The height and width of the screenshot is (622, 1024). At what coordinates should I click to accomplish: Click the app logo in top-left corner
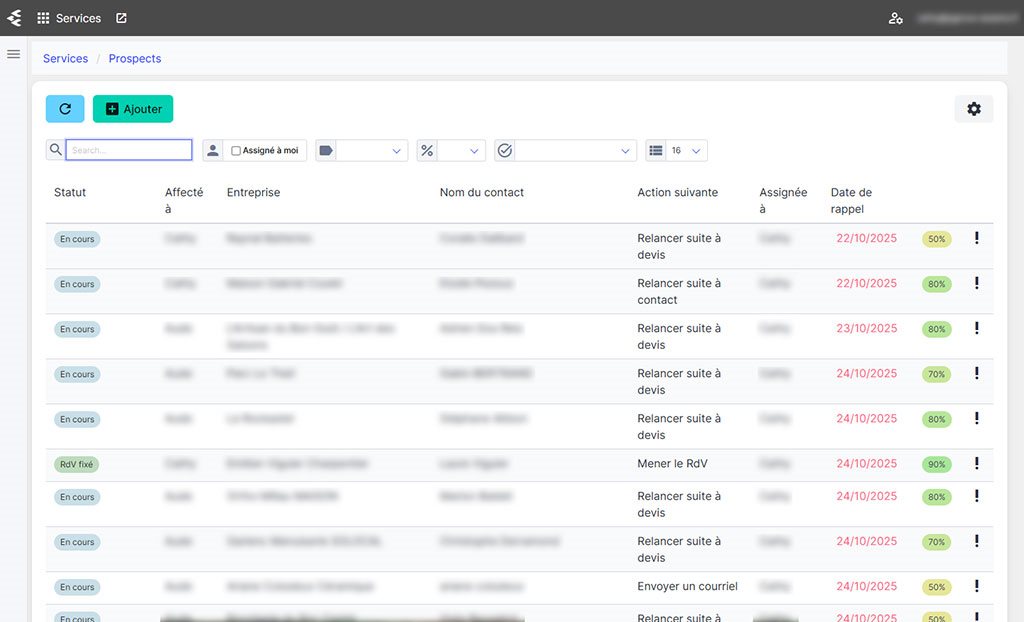point(14,18)
